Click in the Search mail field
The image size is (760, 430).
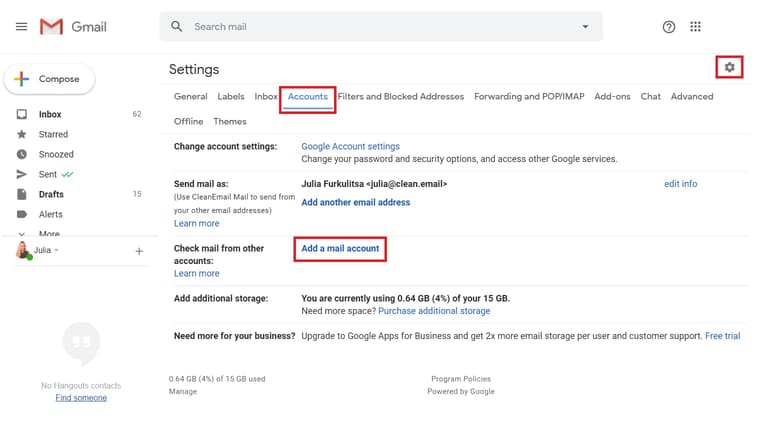coord(380,27)
